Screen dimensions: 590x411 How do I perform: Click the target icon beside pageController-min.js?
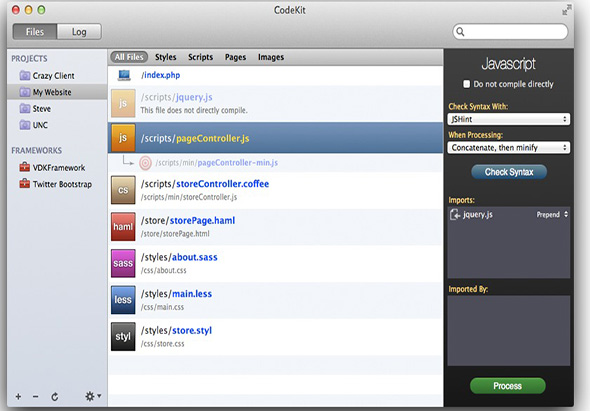(x=145, y=163)
